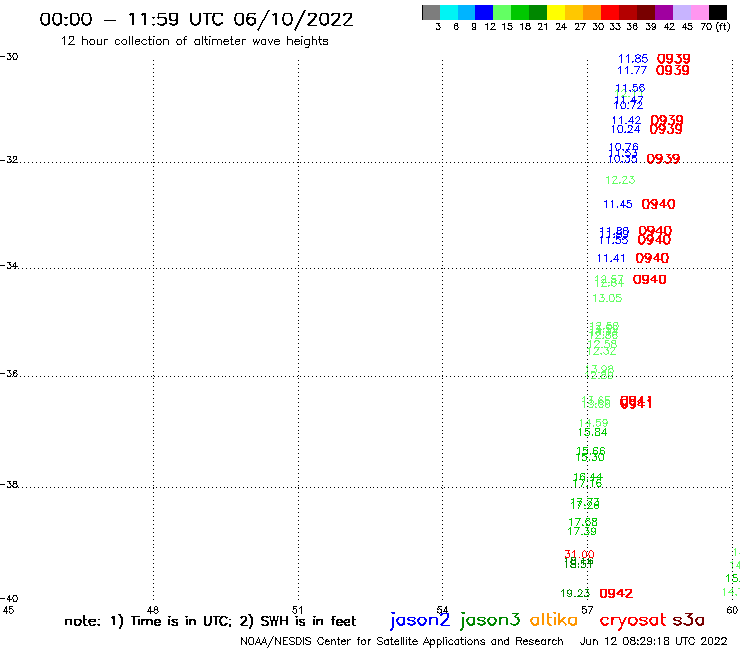Viewport: 740px width, 650px height.
Task: Click the blue 'jason2' satellite label
Action: coord(420,620)
